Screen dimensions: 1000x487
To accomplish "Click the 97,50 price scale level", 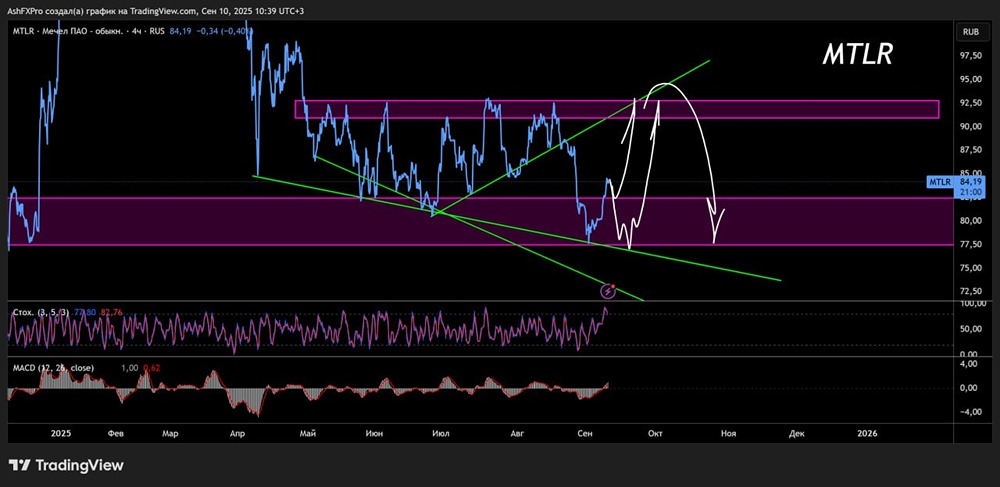I will click(971, 56).
